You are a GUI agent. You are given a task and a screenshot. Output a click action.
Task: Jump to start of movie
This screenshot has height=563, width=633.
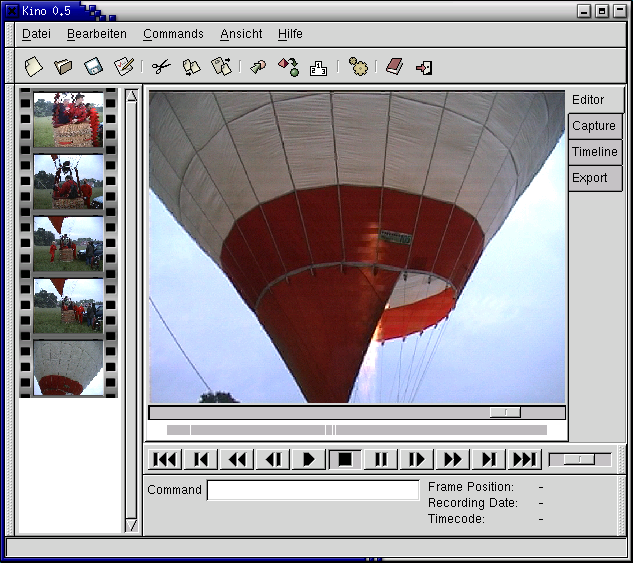coord(165,459)
